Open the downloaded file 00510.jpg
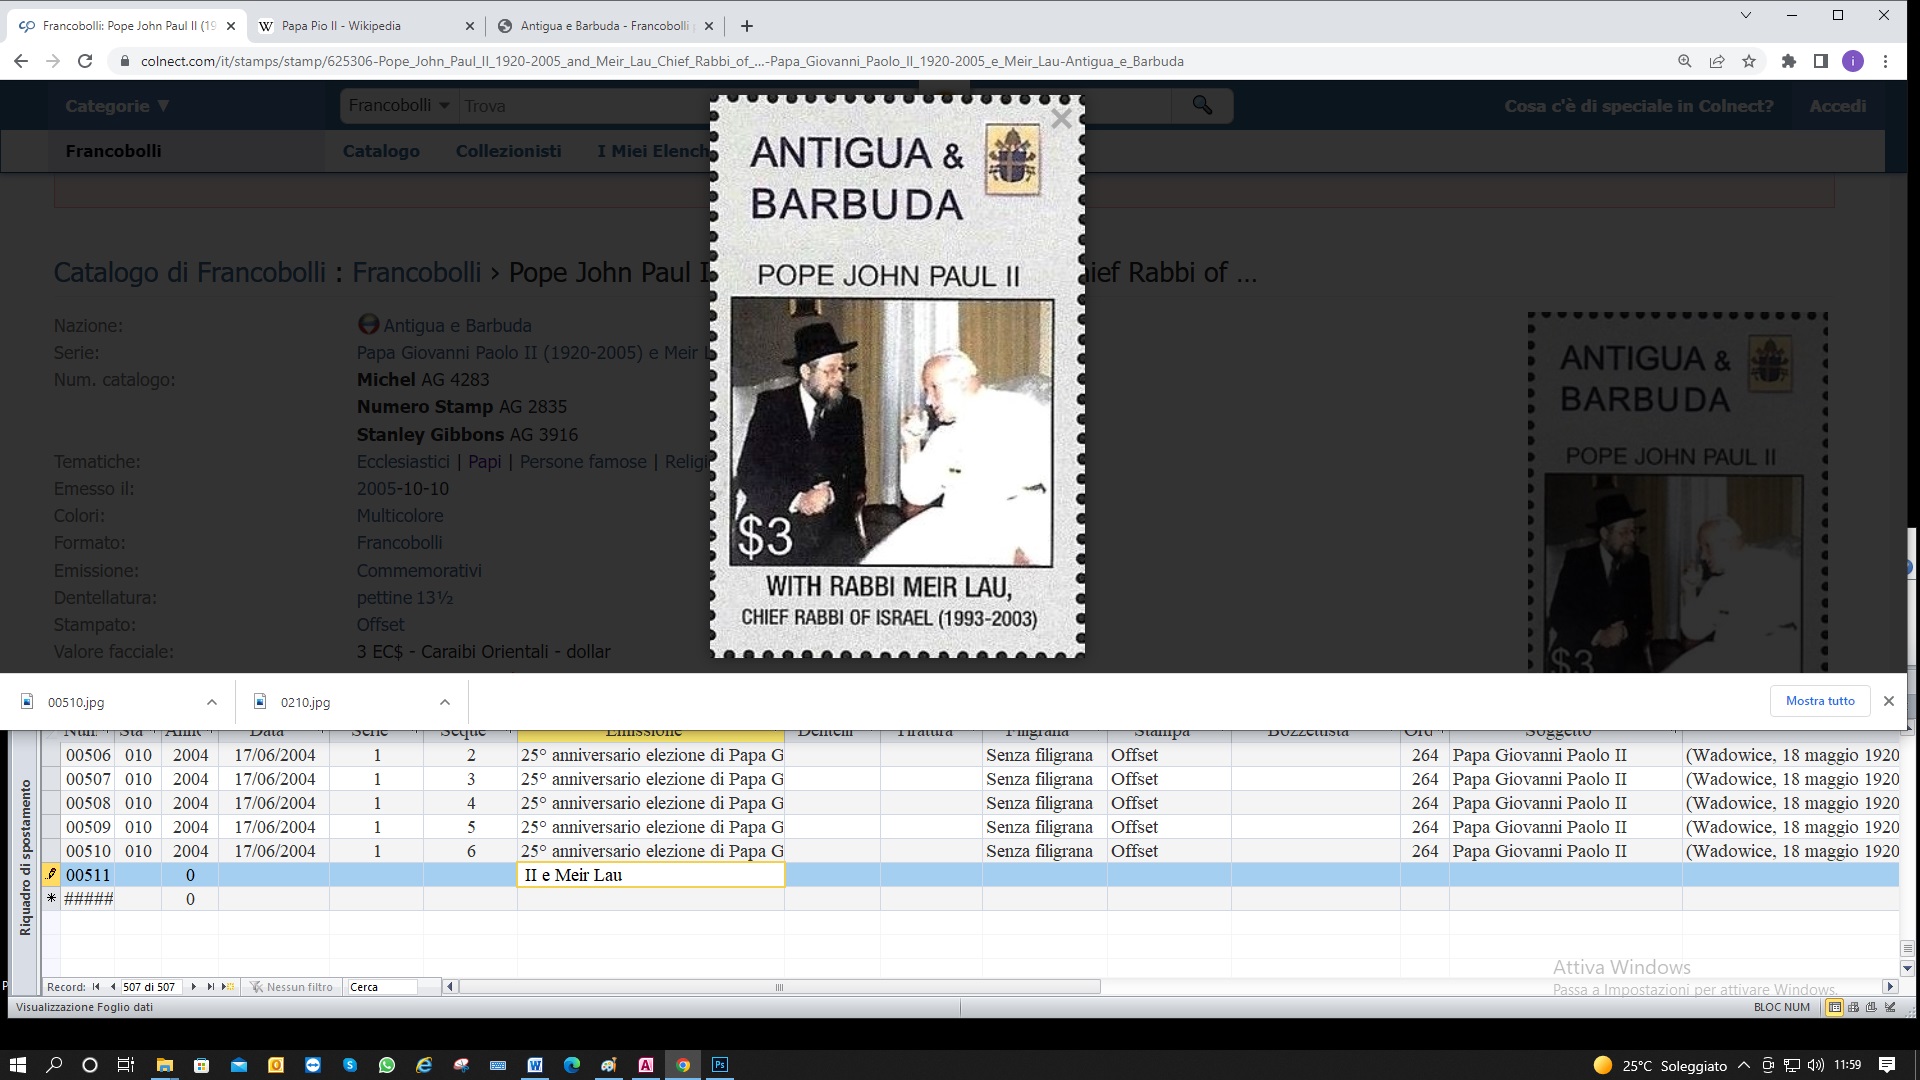The height and width of the screenshot is (1080, 1920). 76,702
